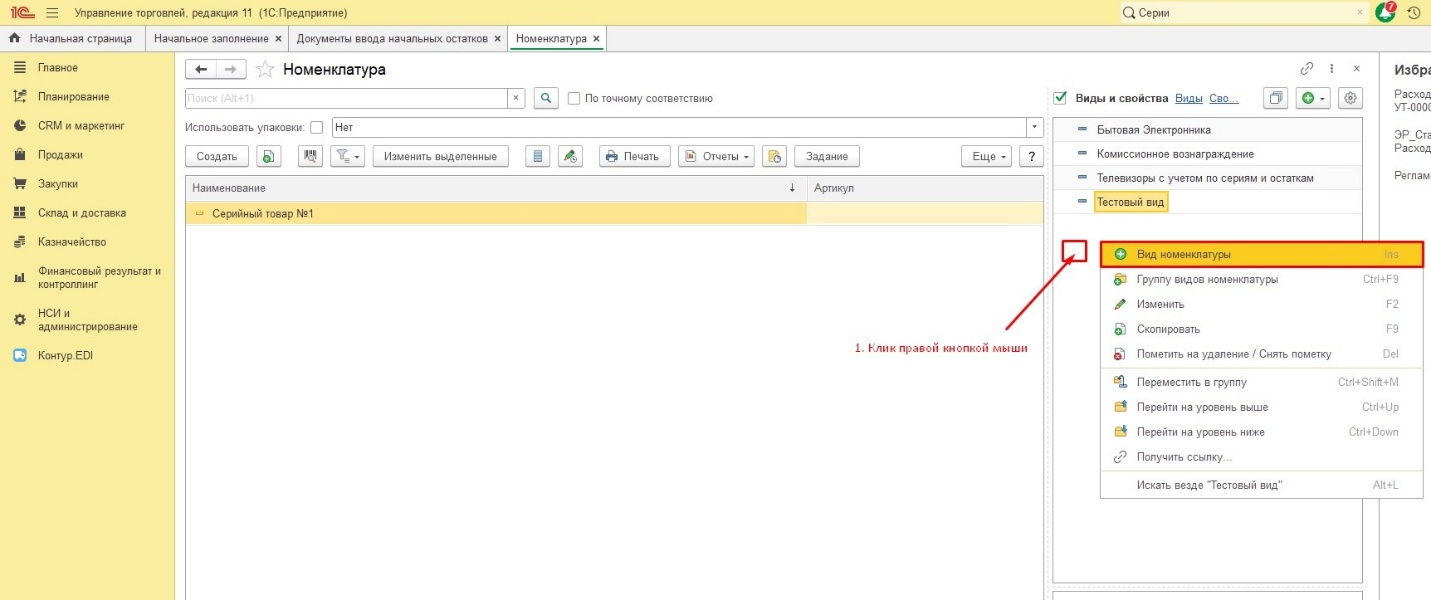Follow the Виды link in right panel
This screenshot has width=1431, height=600.
point(1188,98)
